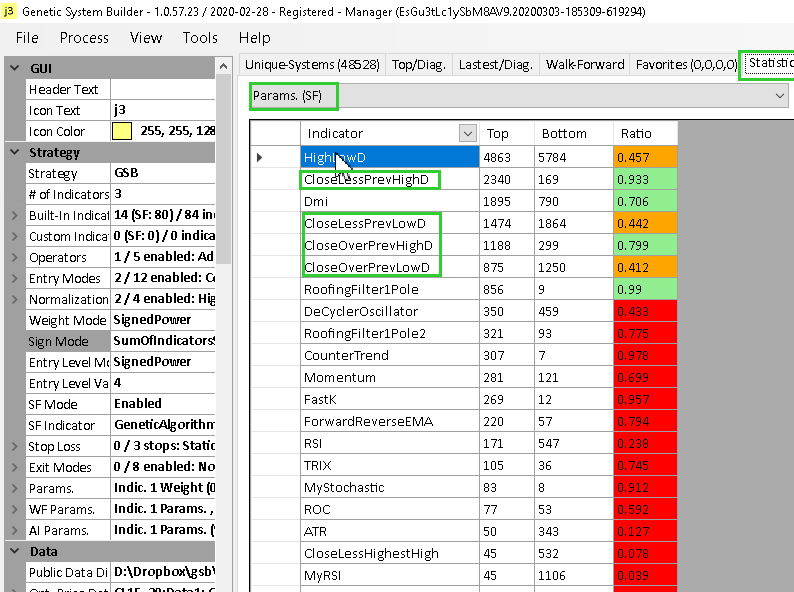Click the row pointer arrow beside HighLowD
Screen dimensions: 794x592
click(260, 158)
